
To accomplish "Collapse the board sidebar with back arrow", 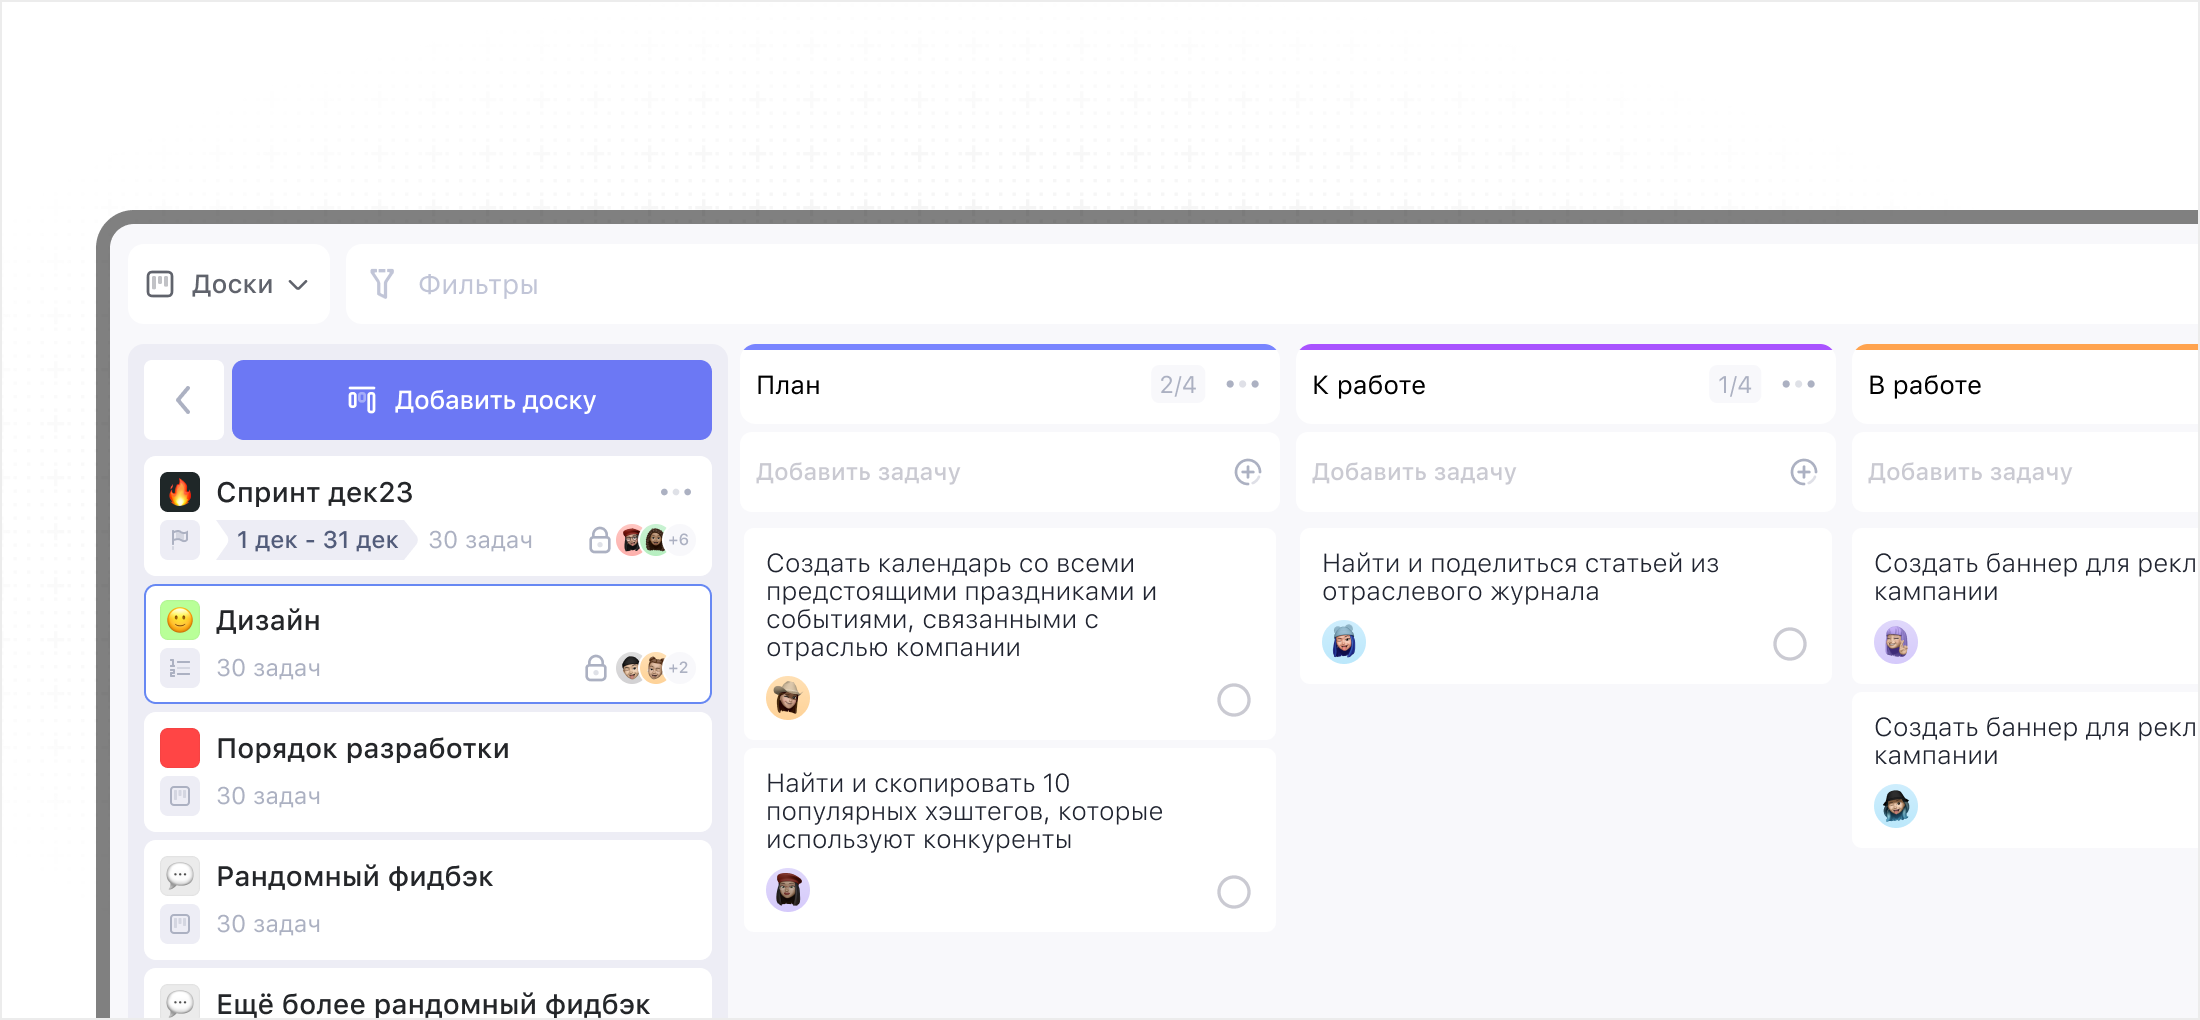I will [x=184, y=400].
